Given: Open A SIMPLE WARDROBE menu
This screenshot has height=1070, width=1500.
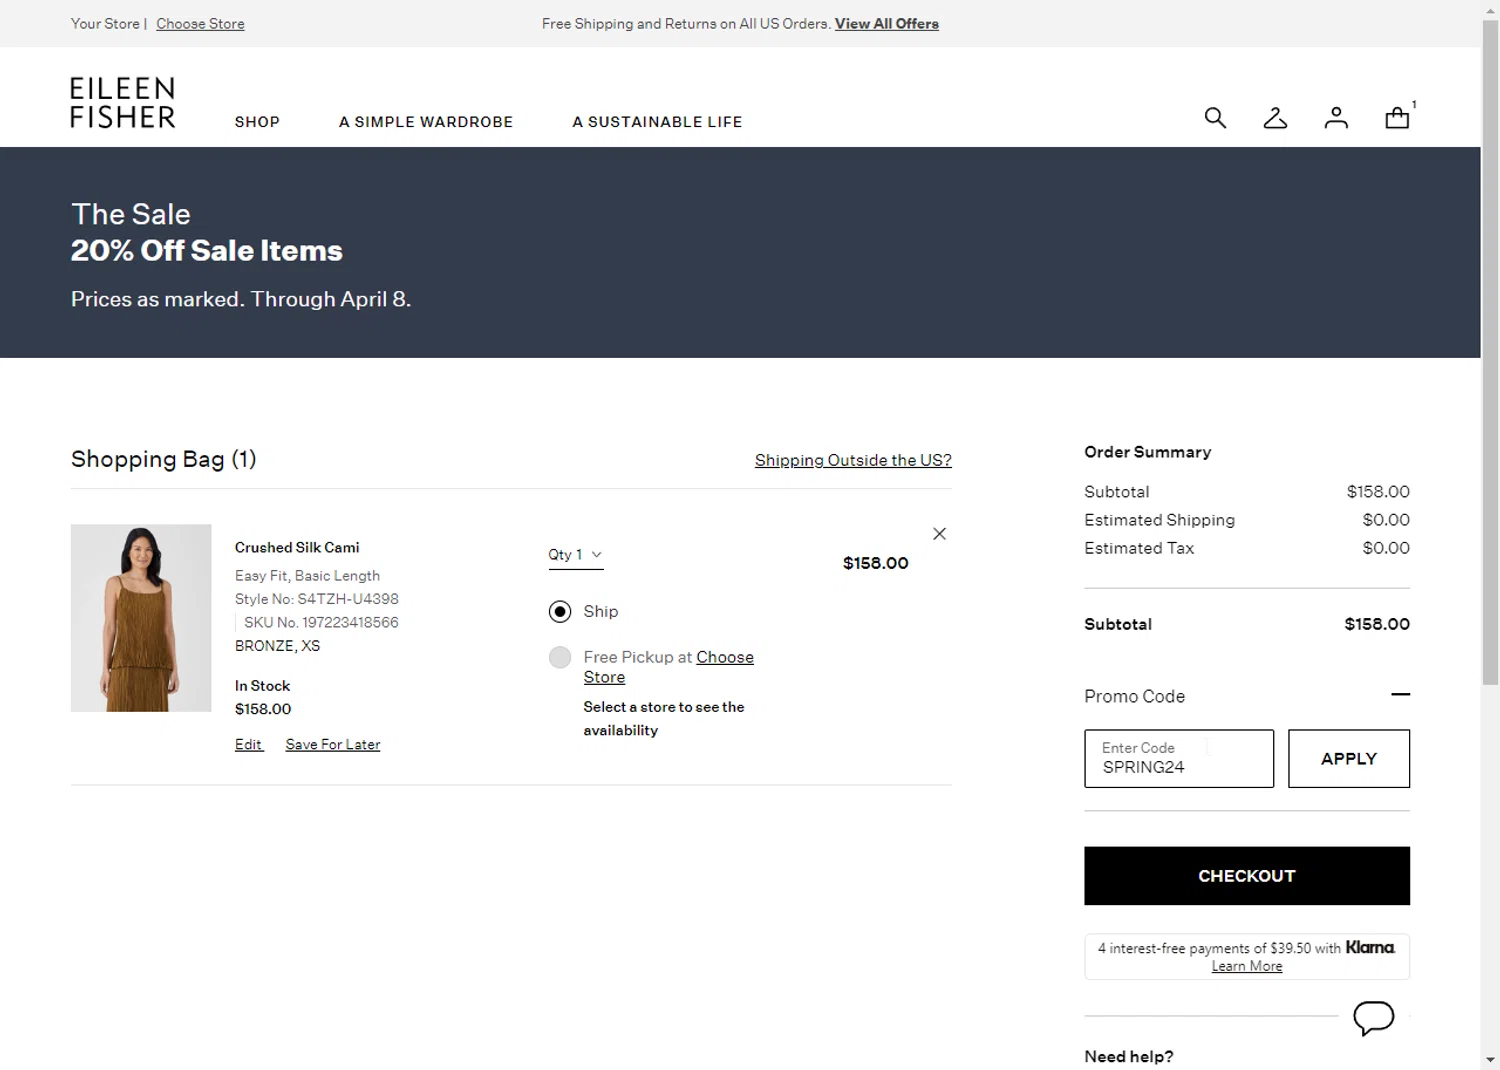Looking at the screenshot, I should coord(426,122).
